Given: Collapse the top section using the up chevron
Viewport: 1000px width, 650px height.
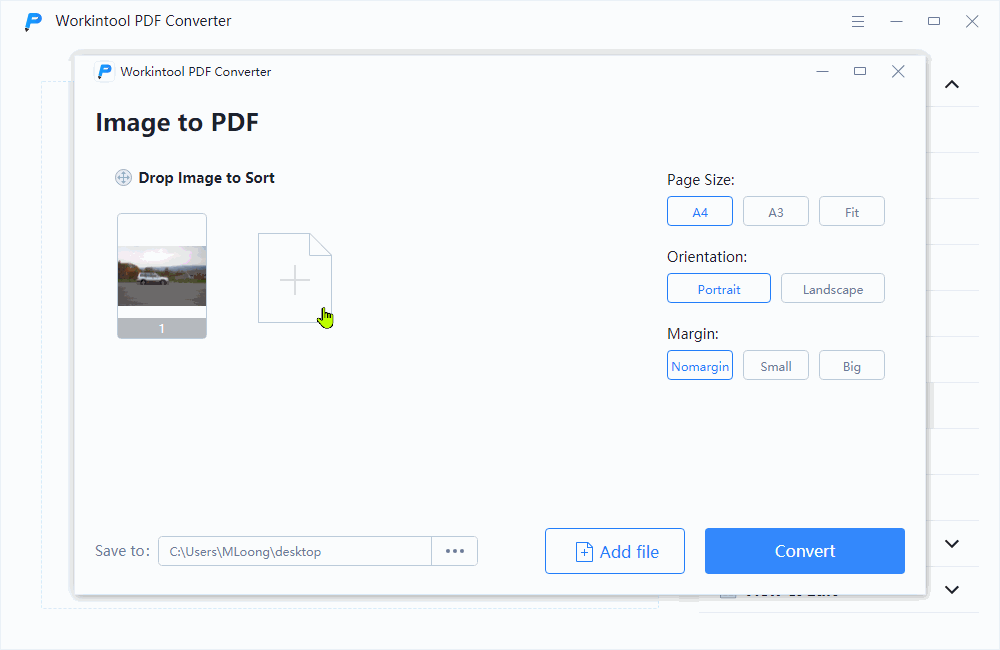Looking at the screenshot, I should [x=951, y=84].
